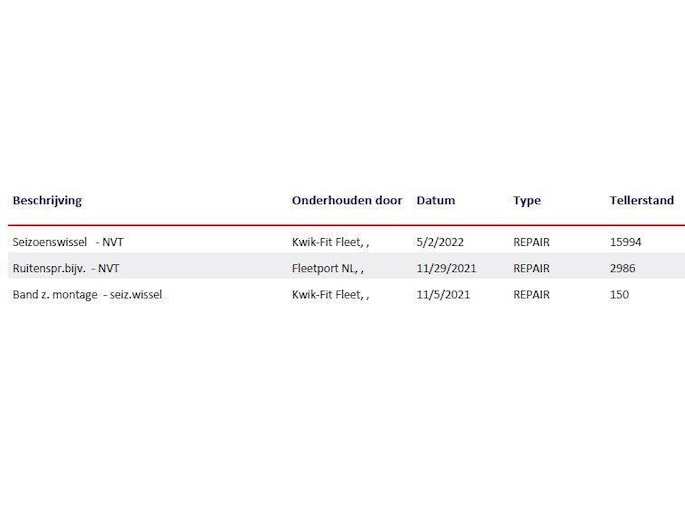Click the Beschrijving column header
The image size is (685, 513).
coord(47,200)
